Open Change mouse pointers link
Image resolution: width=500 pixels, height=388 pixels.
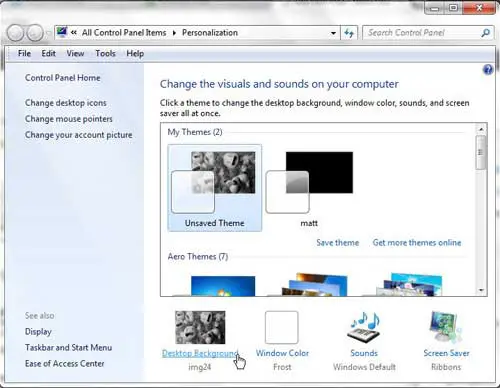pos(69,119)
